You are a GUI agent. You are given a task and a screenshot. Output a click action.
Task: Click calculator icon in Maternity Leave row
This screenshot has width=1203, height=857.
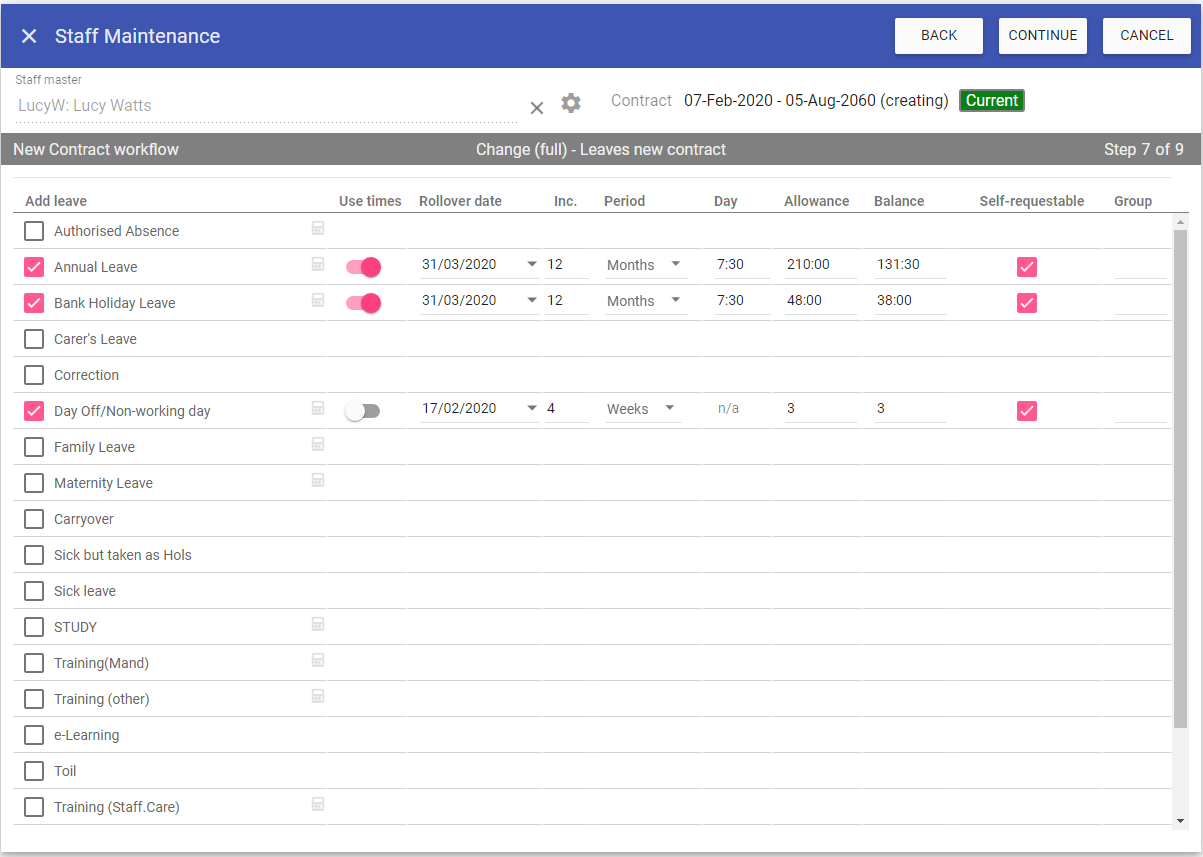(x=318, y=480)
